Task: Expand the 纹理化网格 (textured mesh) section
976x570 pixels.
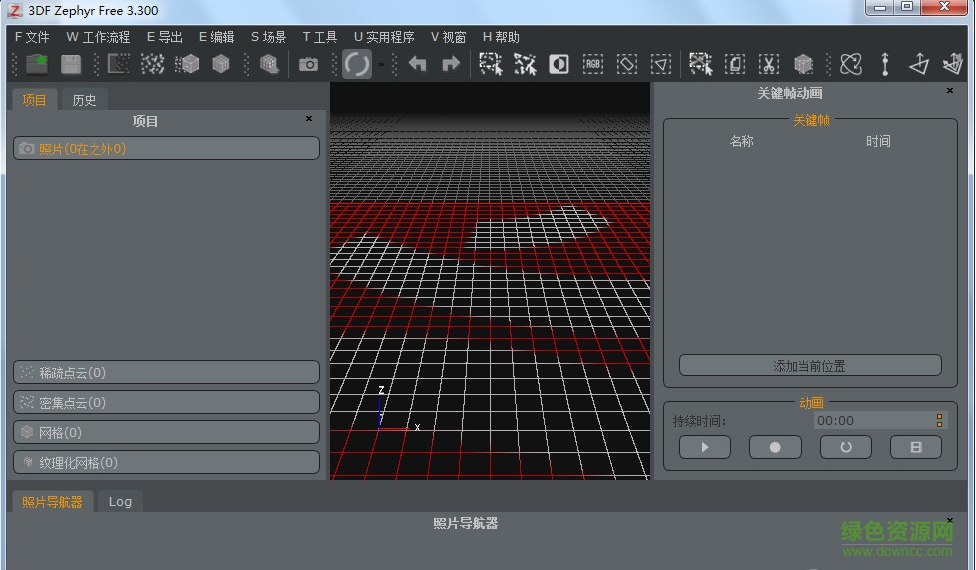Action: 166,463
